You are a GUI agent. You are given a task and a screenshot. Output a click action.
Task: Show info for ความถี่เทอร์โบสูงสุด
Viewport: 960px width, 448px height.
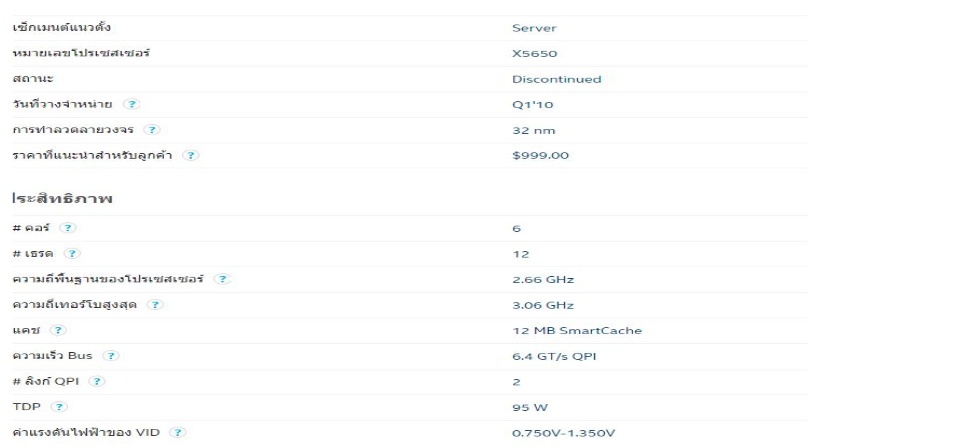pos(156,305)
